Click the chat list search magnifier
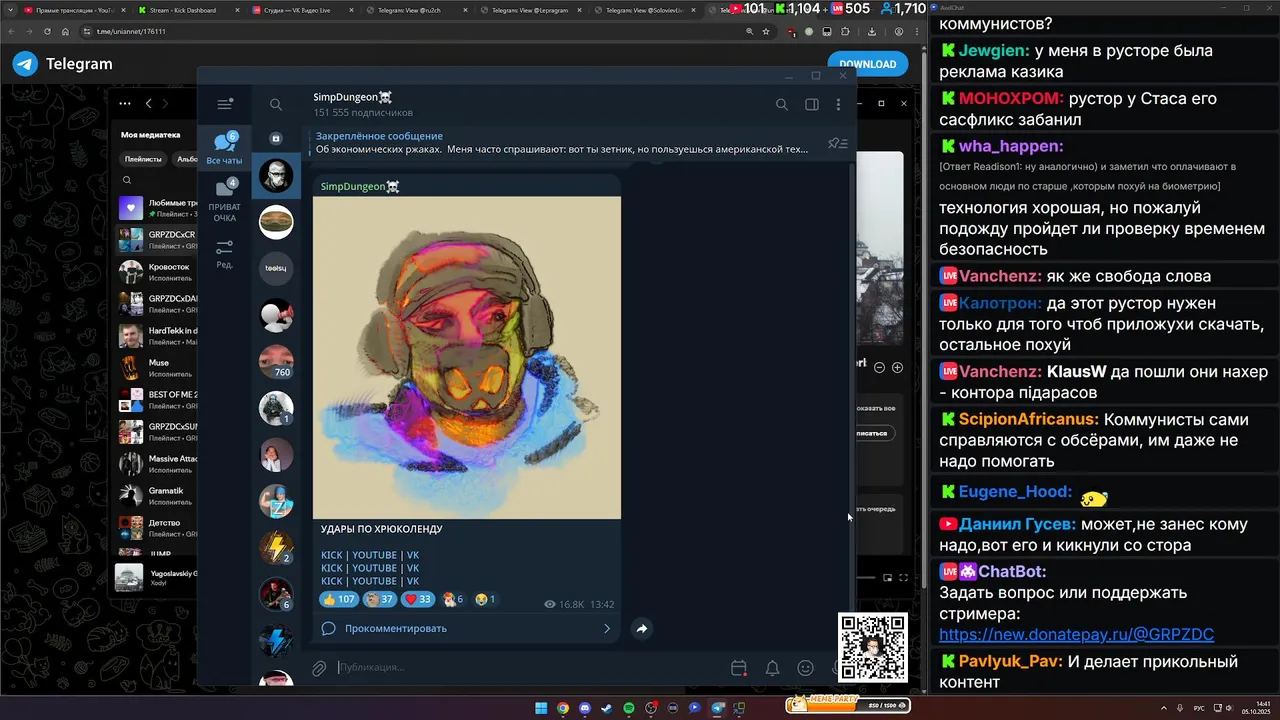Image resolution: width=1280 pixels, height=720 pixels. click(276, 104)
